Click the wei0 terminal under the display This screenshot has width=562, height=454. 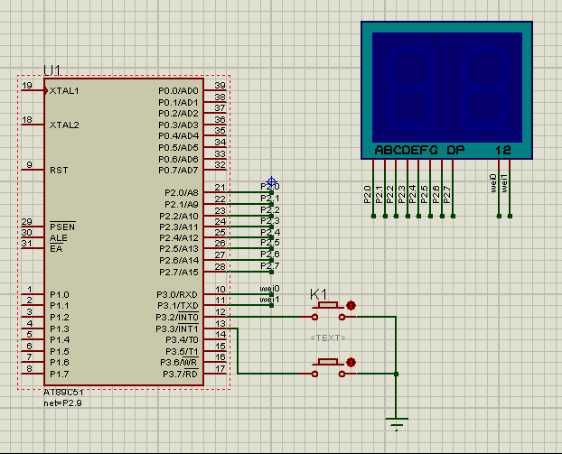click(499, 216)
